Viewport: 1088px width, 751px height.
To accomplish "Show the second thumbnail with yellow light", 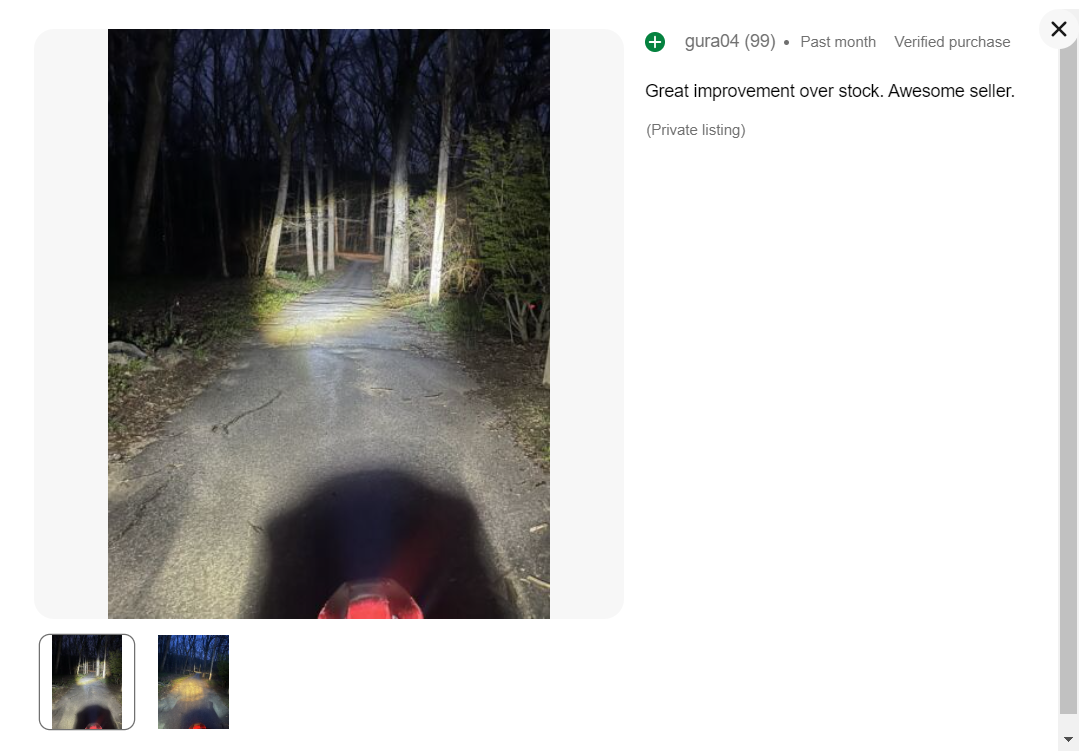I will tap(193, 682).
